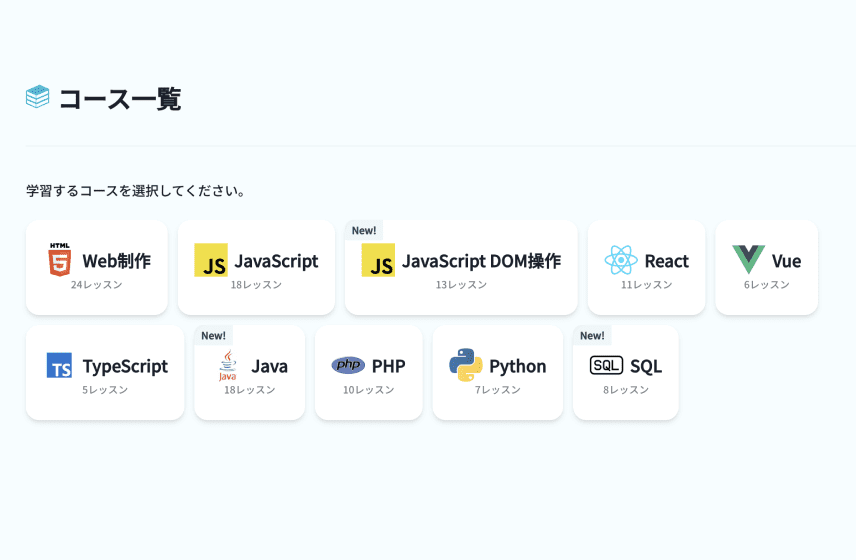The image size is (856, 560).
Task: Click the Python snake logo
Action: pos(466,365)
